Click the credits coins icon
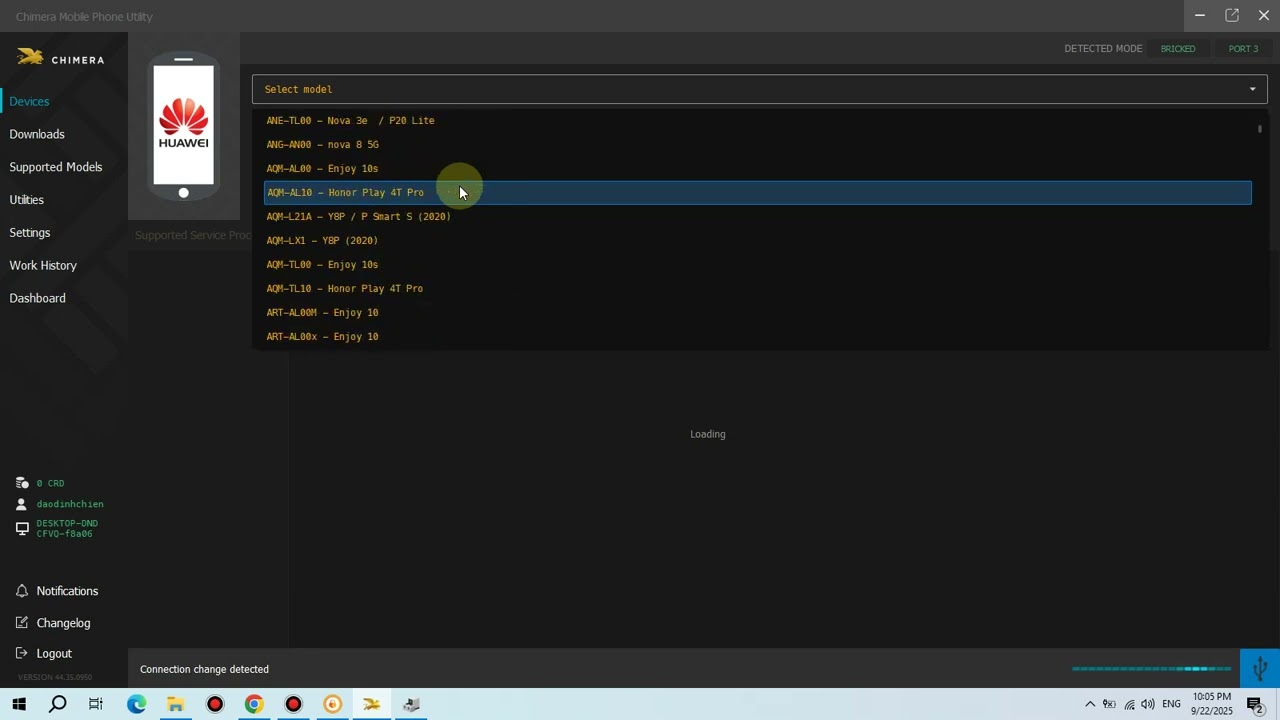 point(22,483)
